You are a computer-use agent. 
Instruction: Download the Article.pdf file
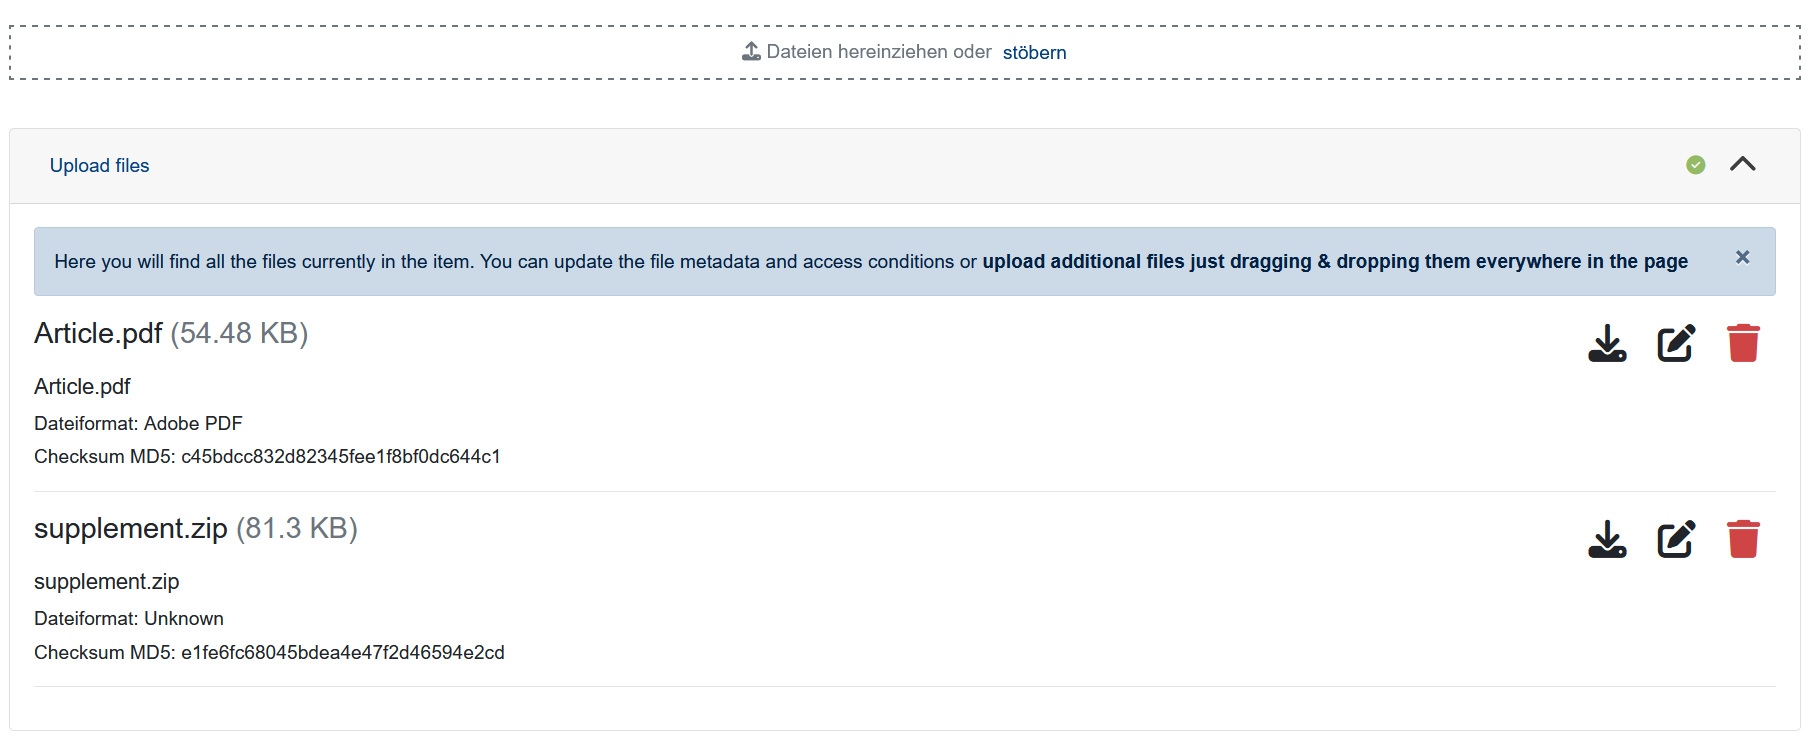coord(1608,343)
